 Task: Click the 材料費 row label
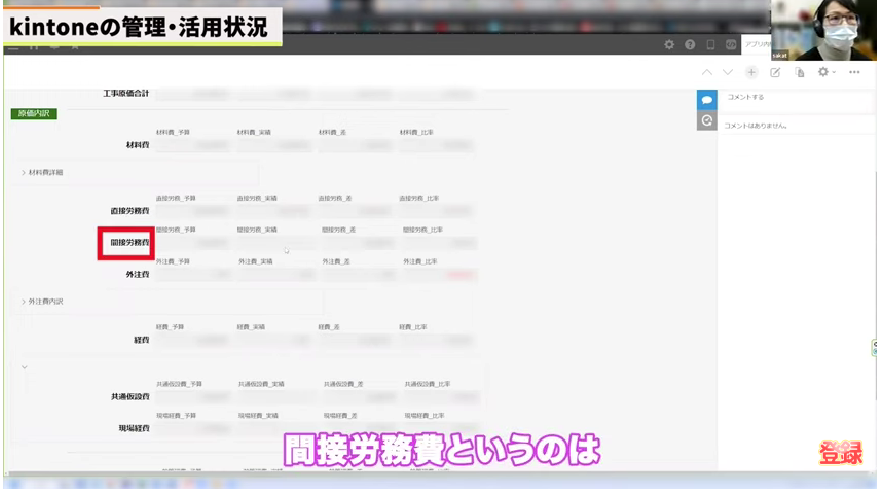pyautogui.click(x=138, y=145)
